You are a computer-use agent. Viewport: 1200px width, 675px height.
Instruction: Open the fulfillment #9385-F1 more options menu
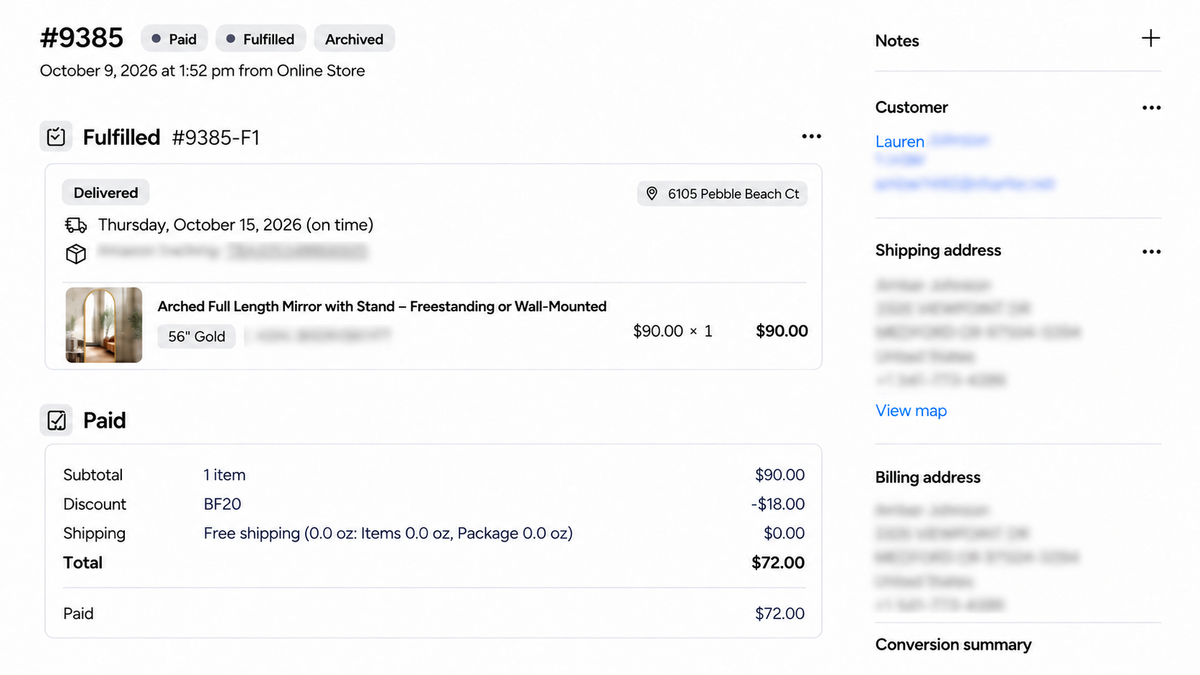[x=811, y=137]
